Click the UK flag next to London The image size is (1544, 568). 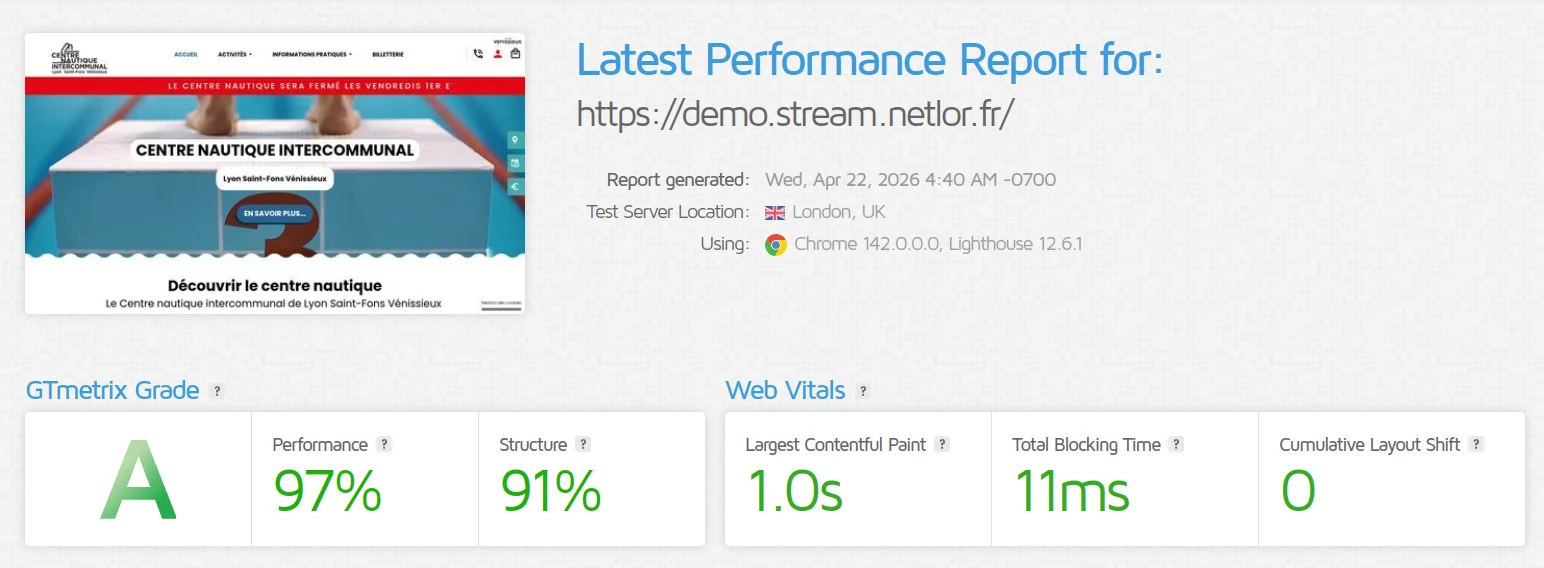pyautogui.click(x=775, y=212)
